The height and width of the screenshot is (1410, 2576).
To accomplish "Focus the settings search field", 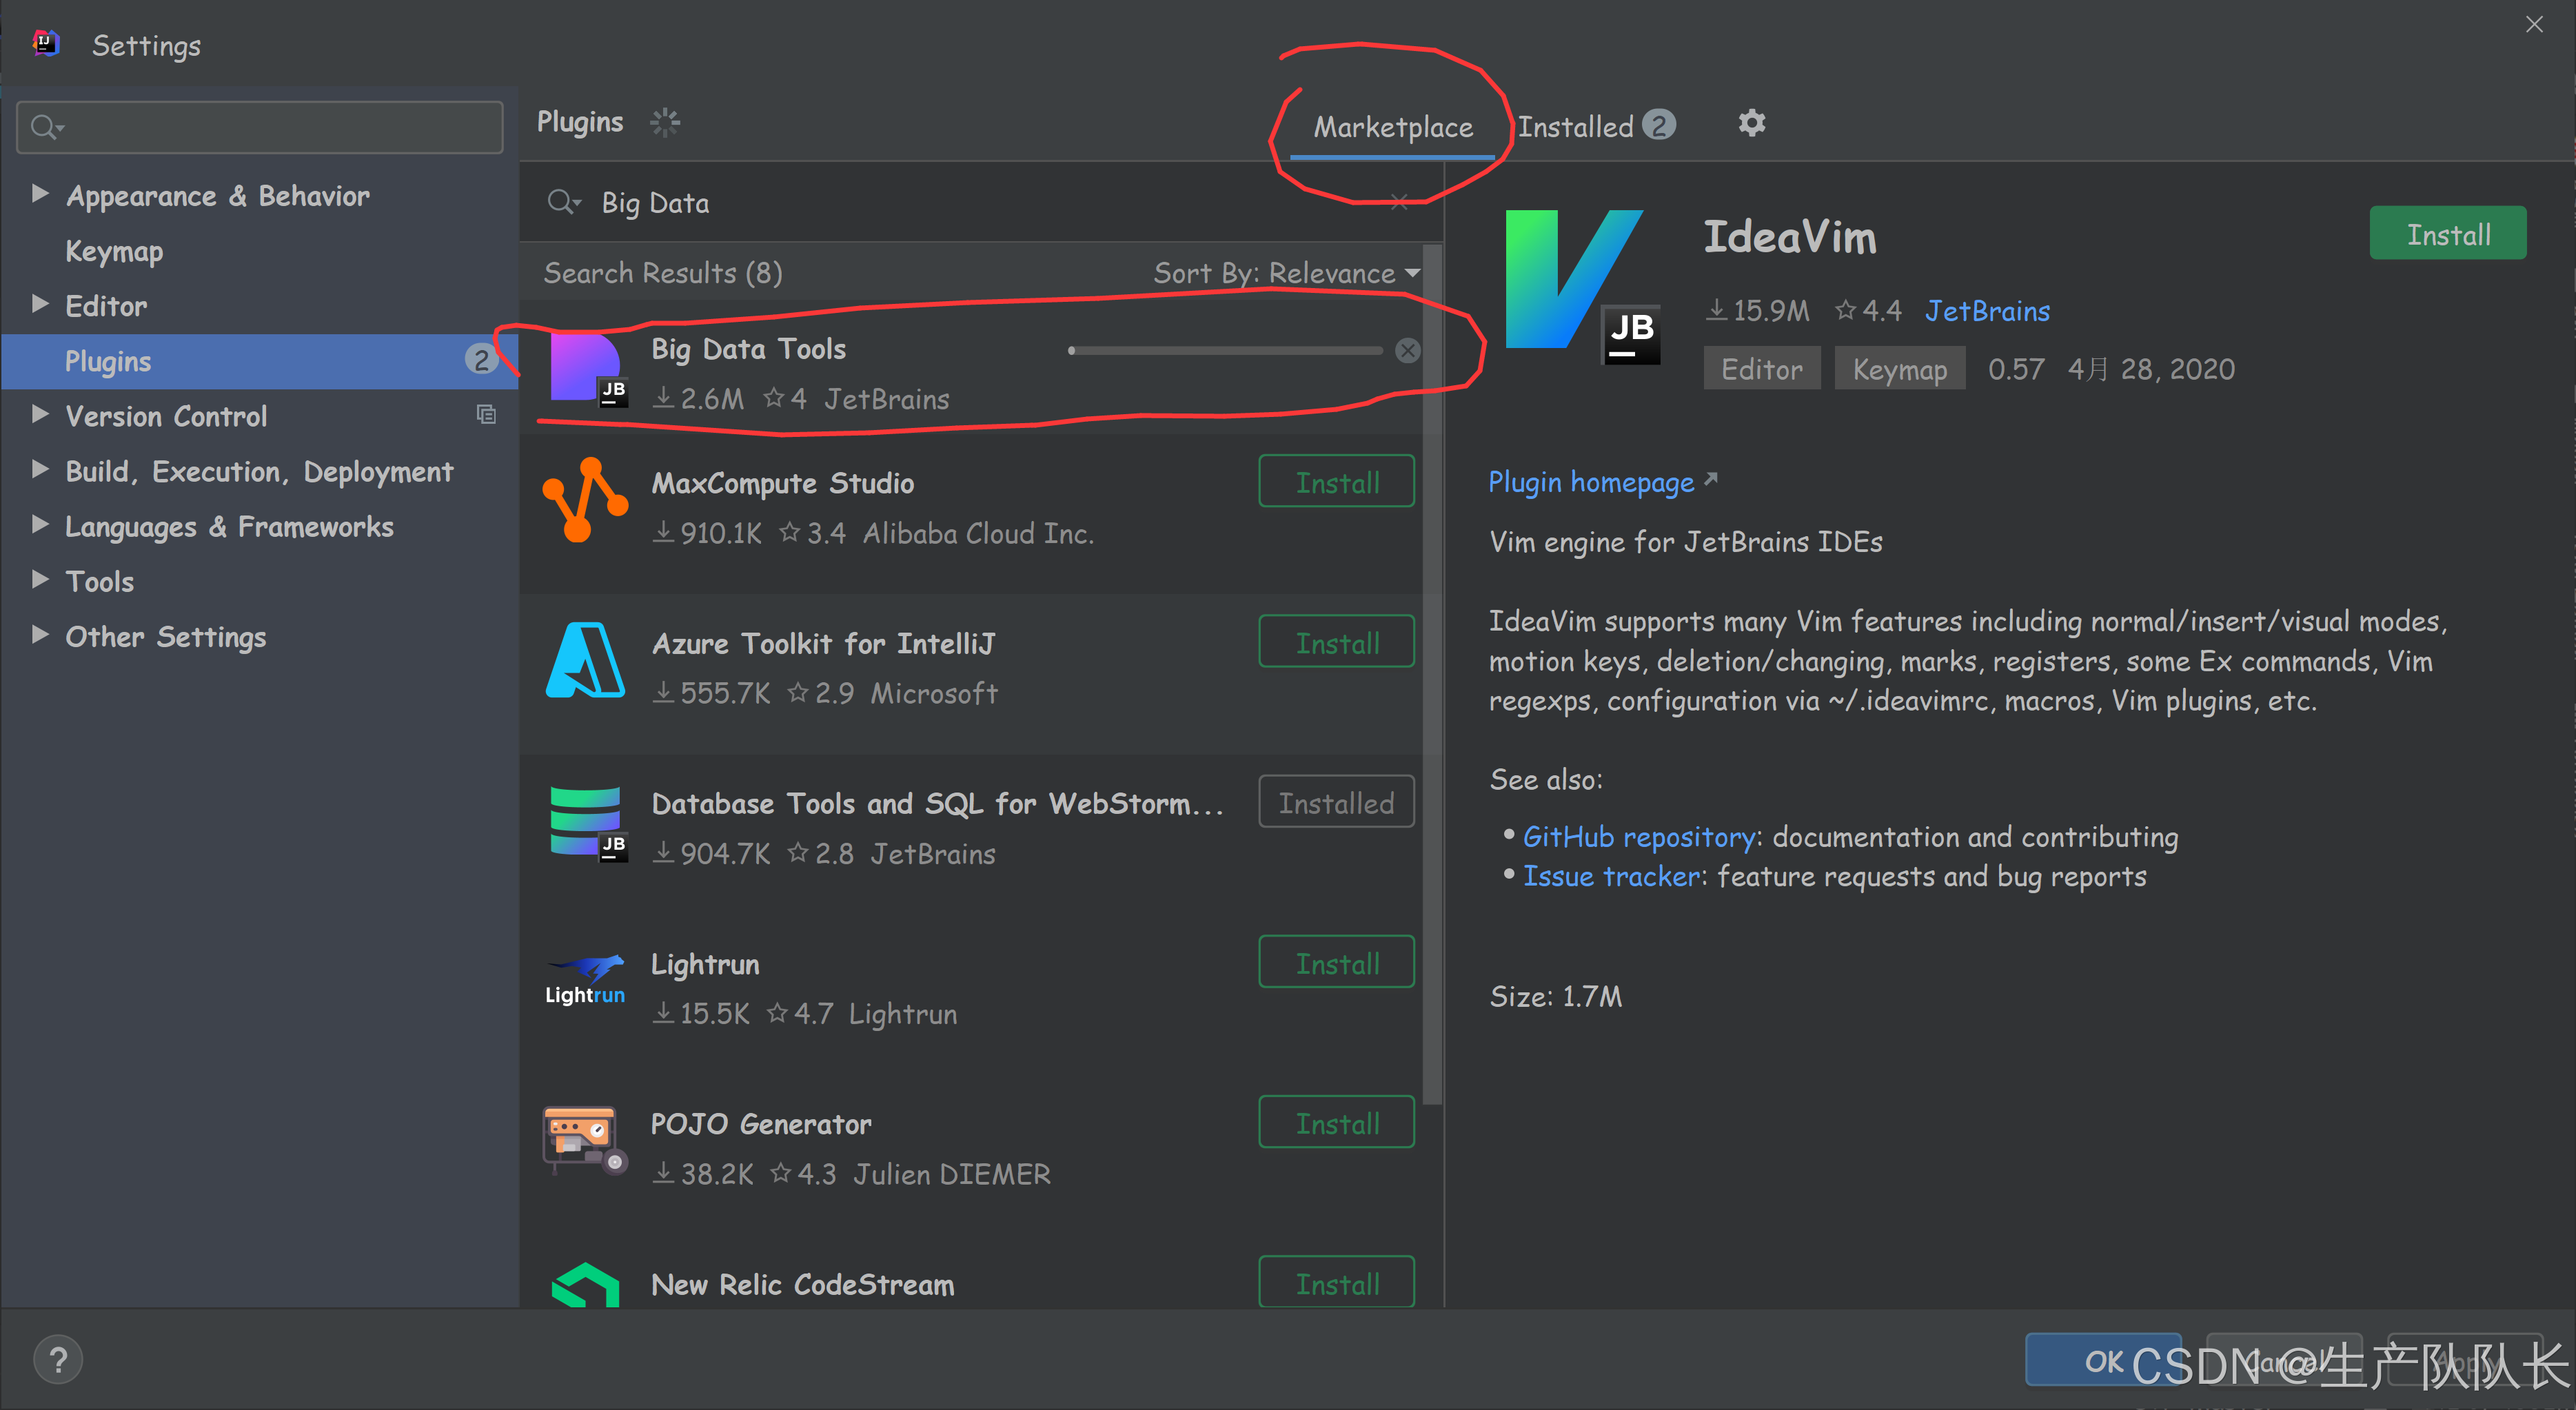I will [x=260, y=127].
